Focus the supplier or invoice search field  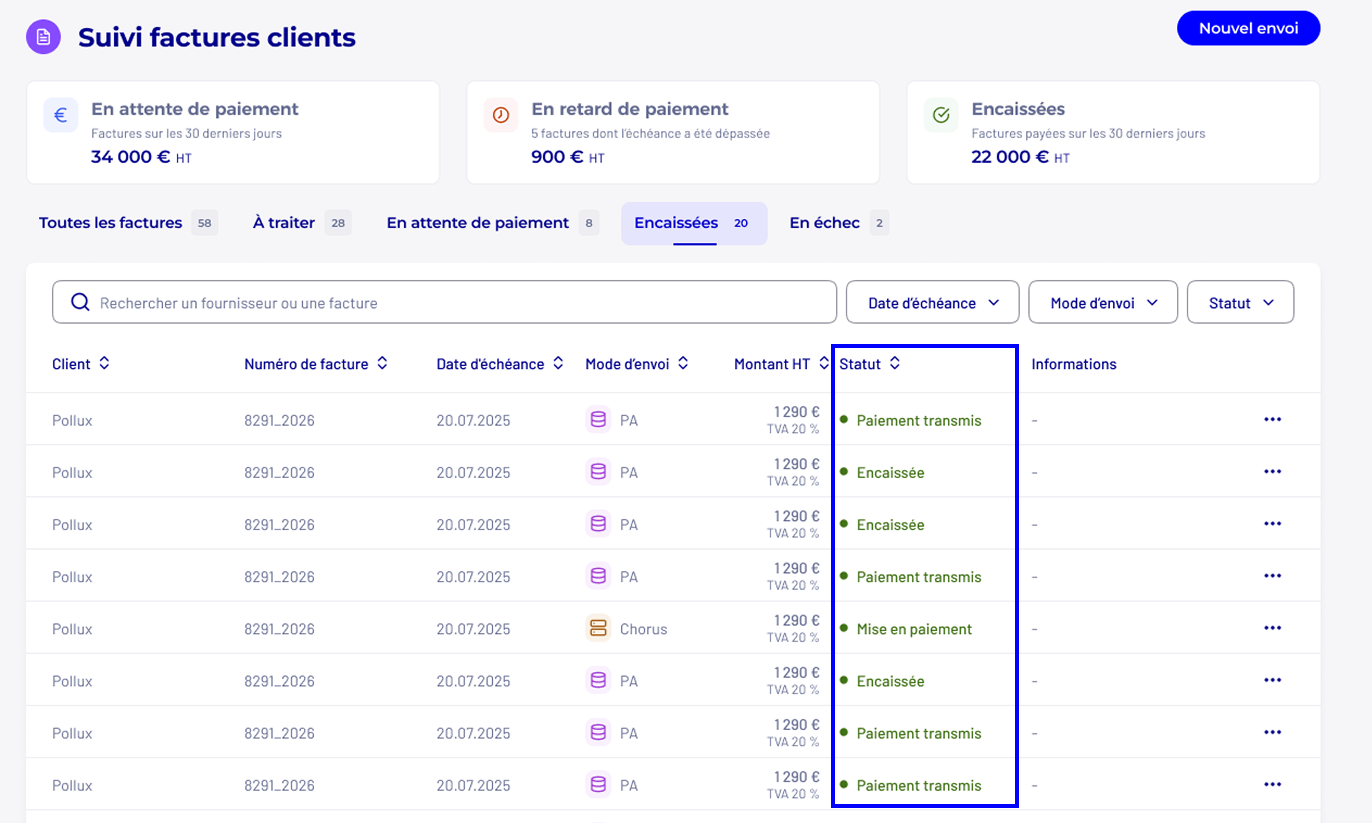point(444,302)
